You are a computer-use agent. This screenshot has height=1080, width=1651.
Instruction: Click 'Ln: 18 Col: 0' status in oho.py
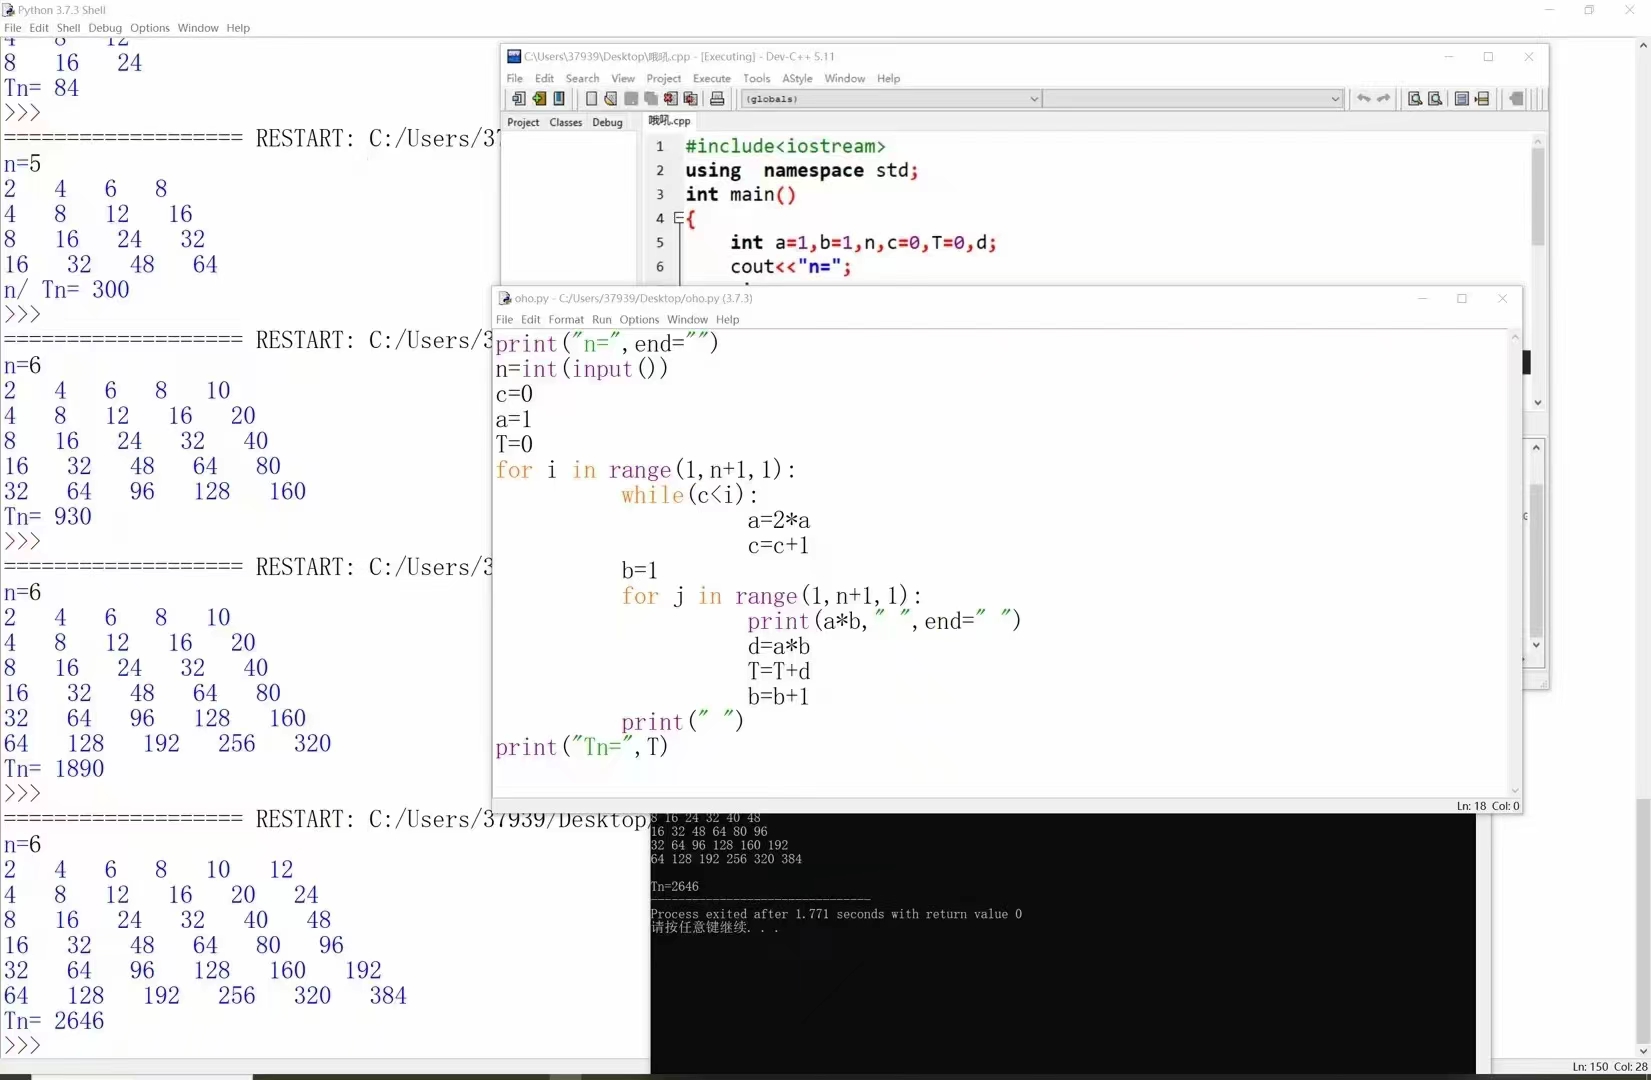1488,806
